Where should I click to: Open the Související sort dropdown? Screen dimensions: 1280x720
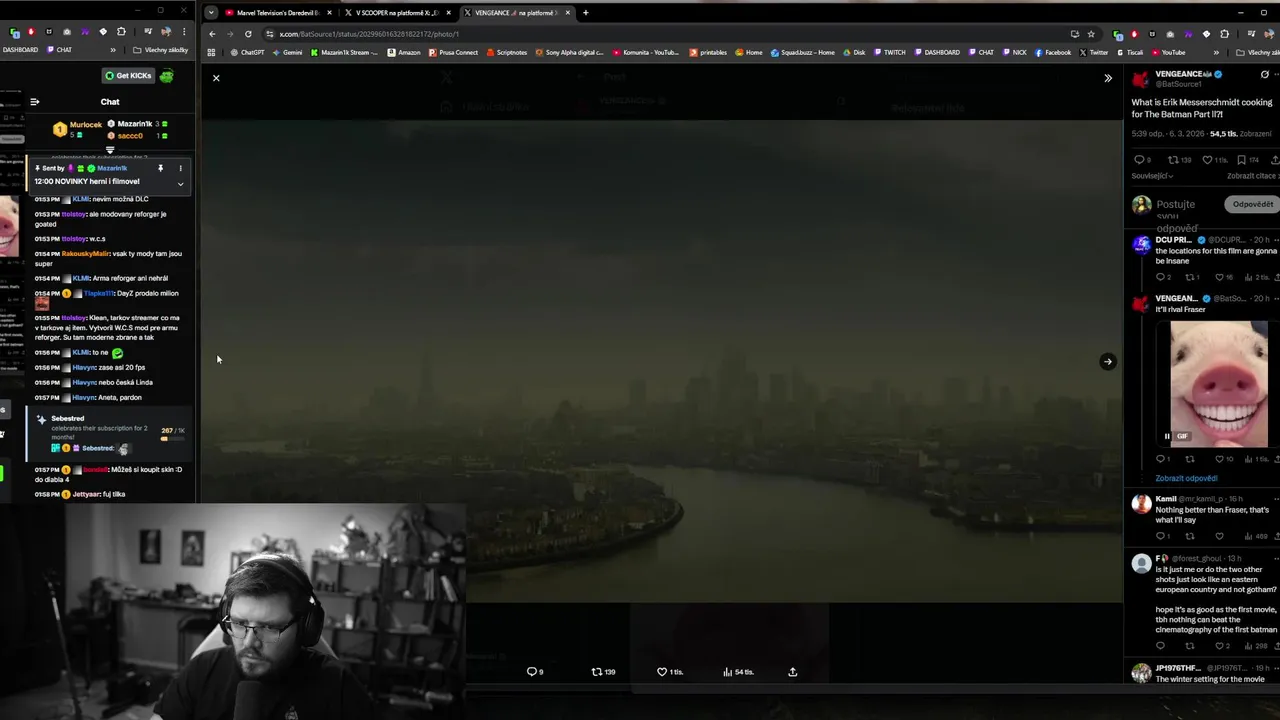click(x=1152, y=176)
